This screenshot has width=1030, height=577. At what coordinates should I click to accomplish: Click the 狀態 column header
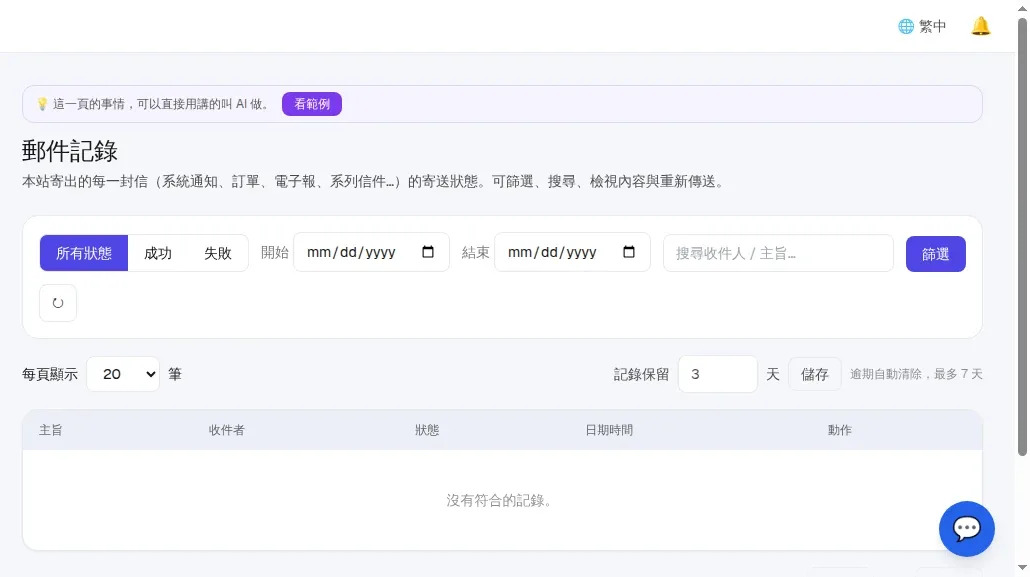tap(427, 430)
